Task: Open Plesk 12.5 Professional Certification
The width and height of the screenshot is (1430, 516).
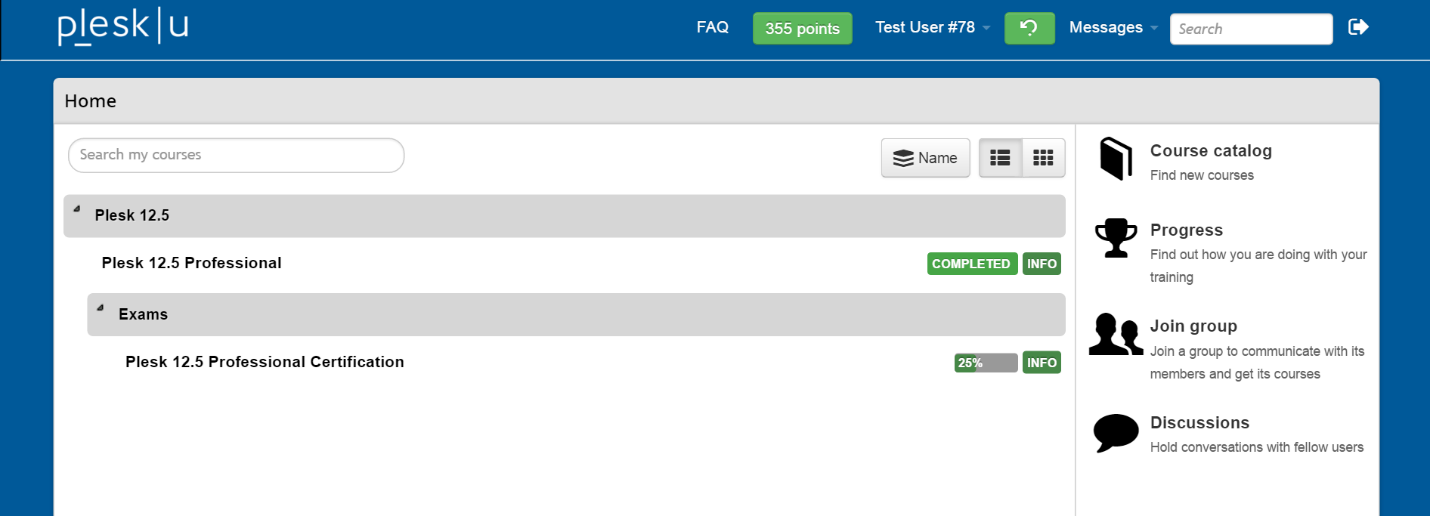Action: coord(265,362)
